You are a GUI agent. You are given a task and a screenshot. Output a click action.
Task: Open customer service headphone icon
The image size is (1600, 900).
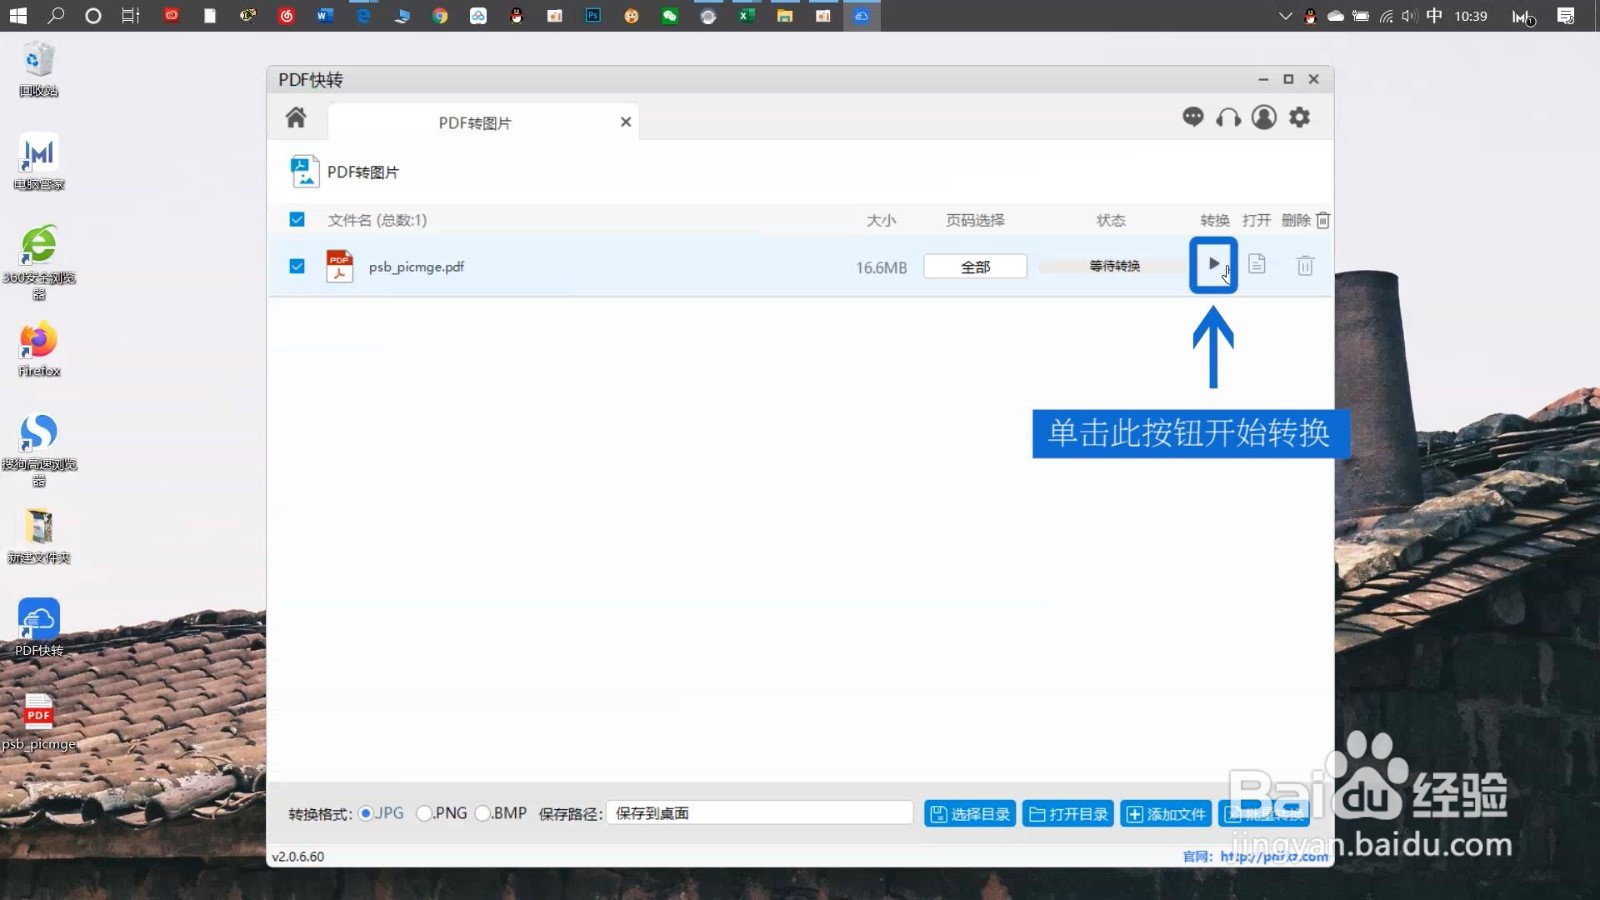[x=1227, y=117]
